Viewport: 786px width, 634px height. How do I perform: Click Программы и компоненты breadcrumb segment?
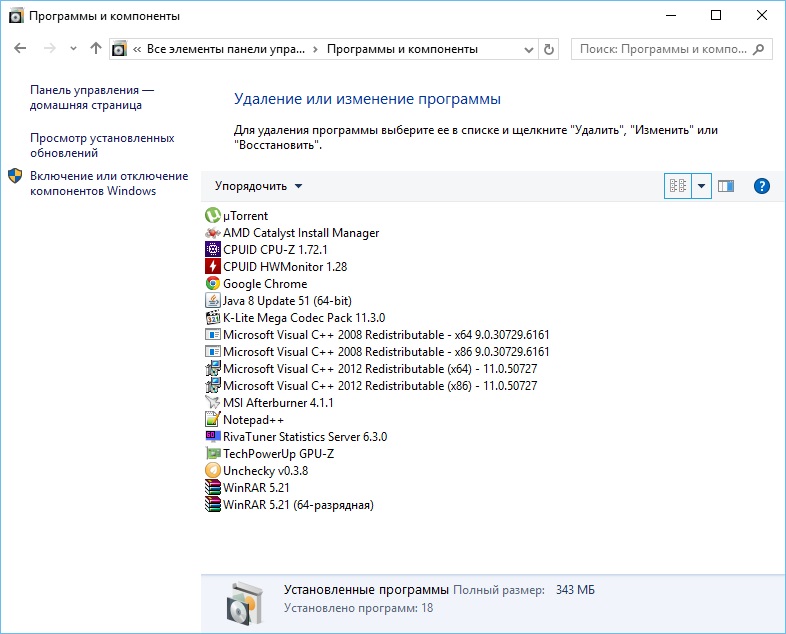402,49
